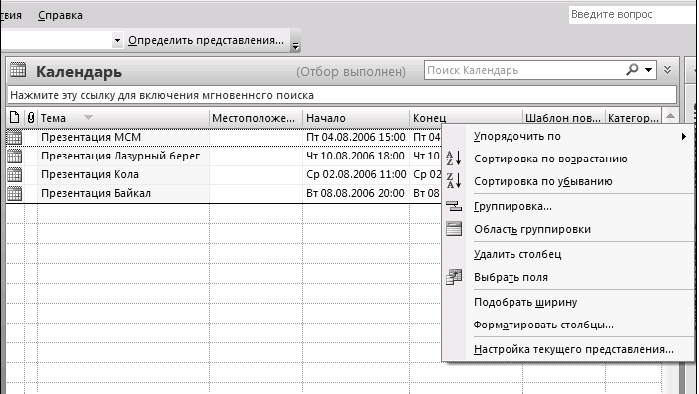Click the A-Z ascending sort icon
Image resolution: width=699 pixels, height=394 pixels.
point(454,158)
